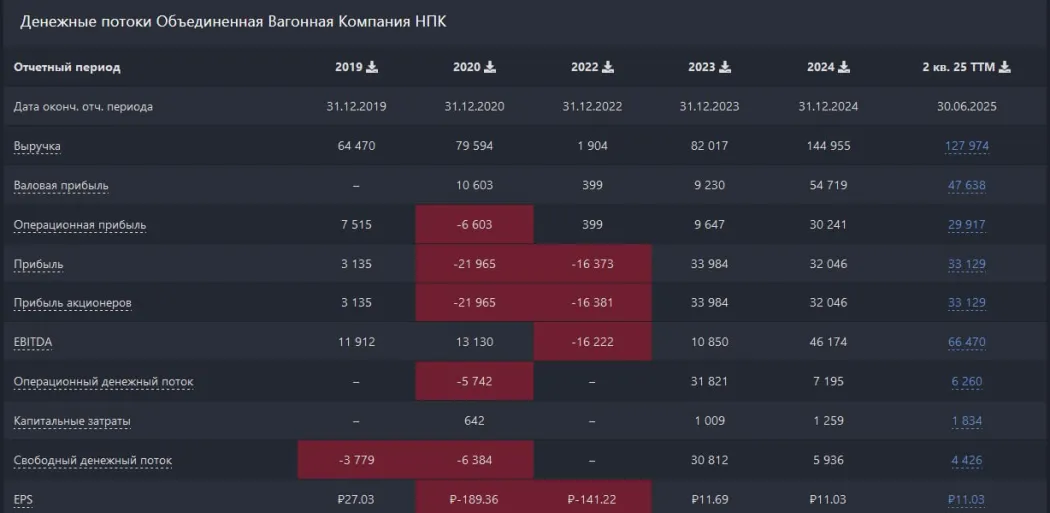Select the Операционная прибыль row label
Screen dimensions: 1050x513
(79, 225)
